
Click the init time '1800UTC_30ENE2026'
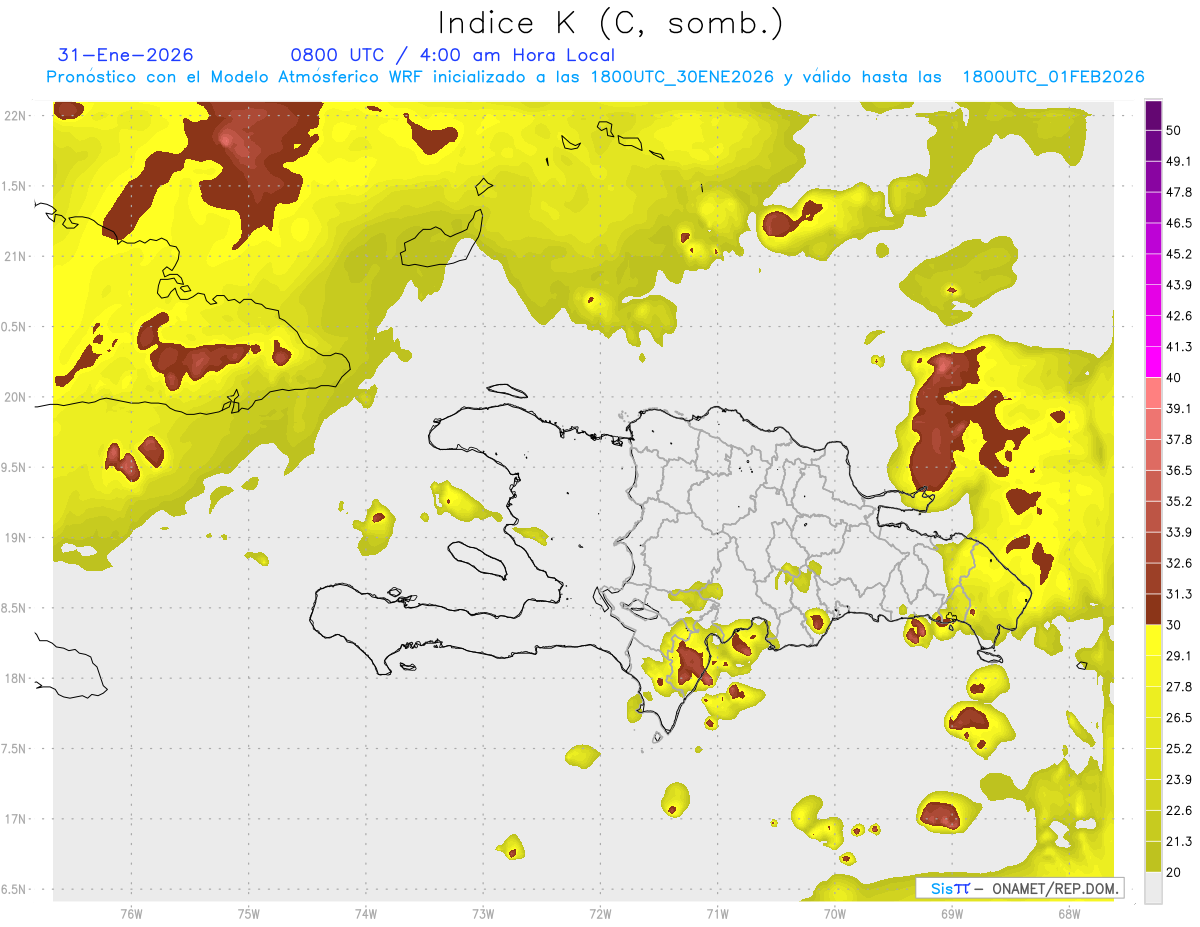coord(682,77)
